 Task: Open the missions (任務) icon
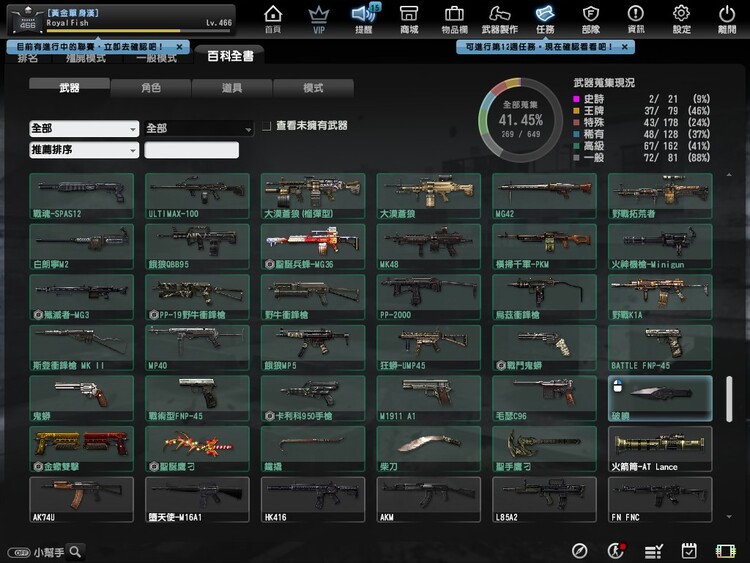[x=545, y=19]
